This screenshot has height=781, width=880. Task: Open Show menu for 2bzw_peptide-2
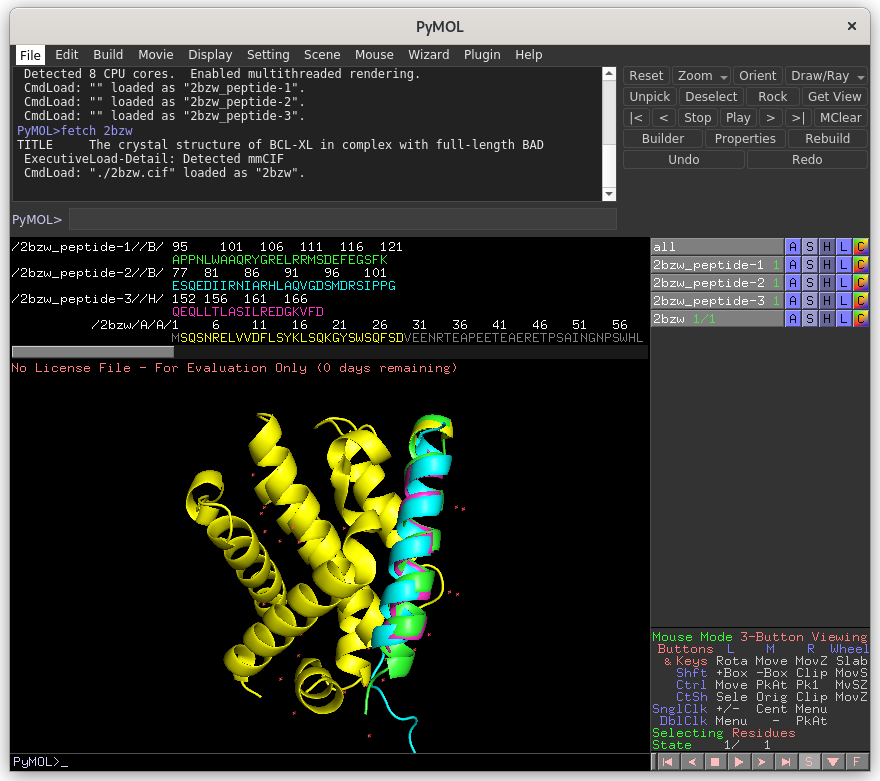click(x=809, y=282)
